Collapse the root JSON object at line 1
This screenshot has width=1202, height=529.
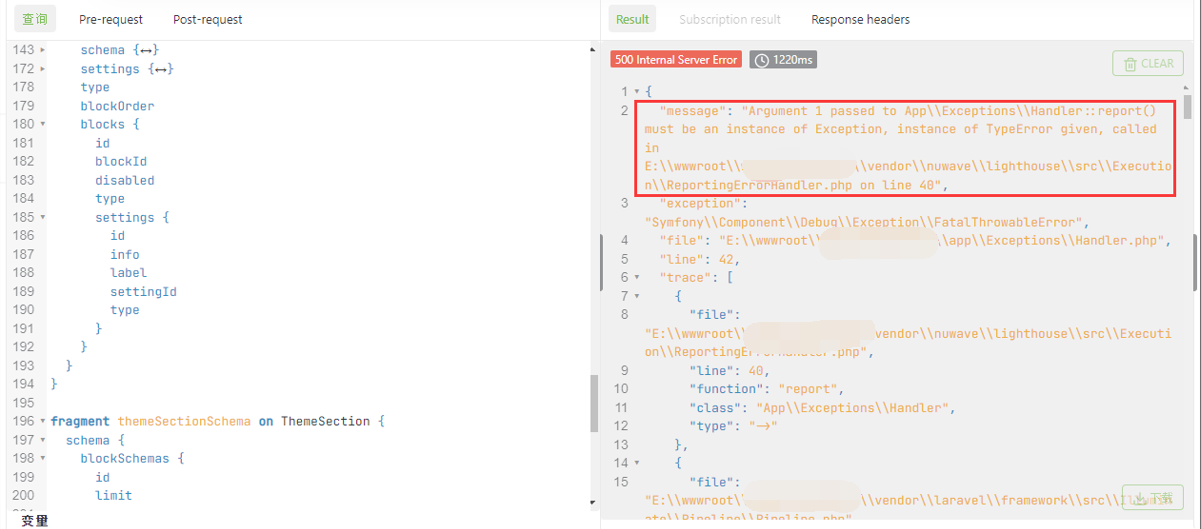click(x=637, y=92)
